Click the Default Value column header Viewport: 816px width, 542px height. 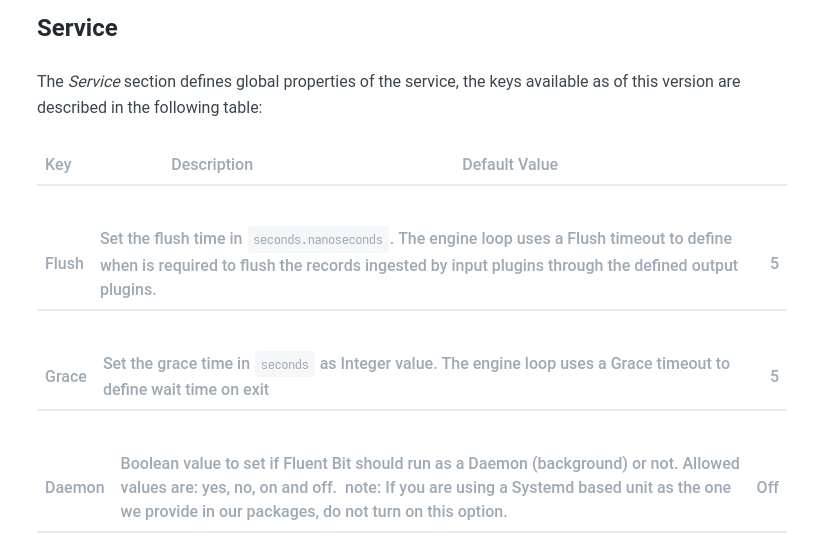tap(510, 164)
